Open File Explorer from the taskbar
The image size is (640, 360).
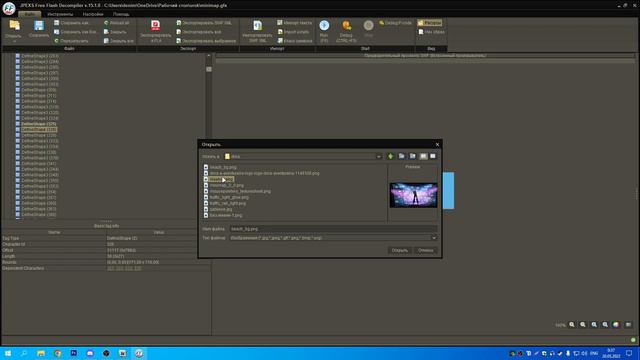(x=41, y=353)
